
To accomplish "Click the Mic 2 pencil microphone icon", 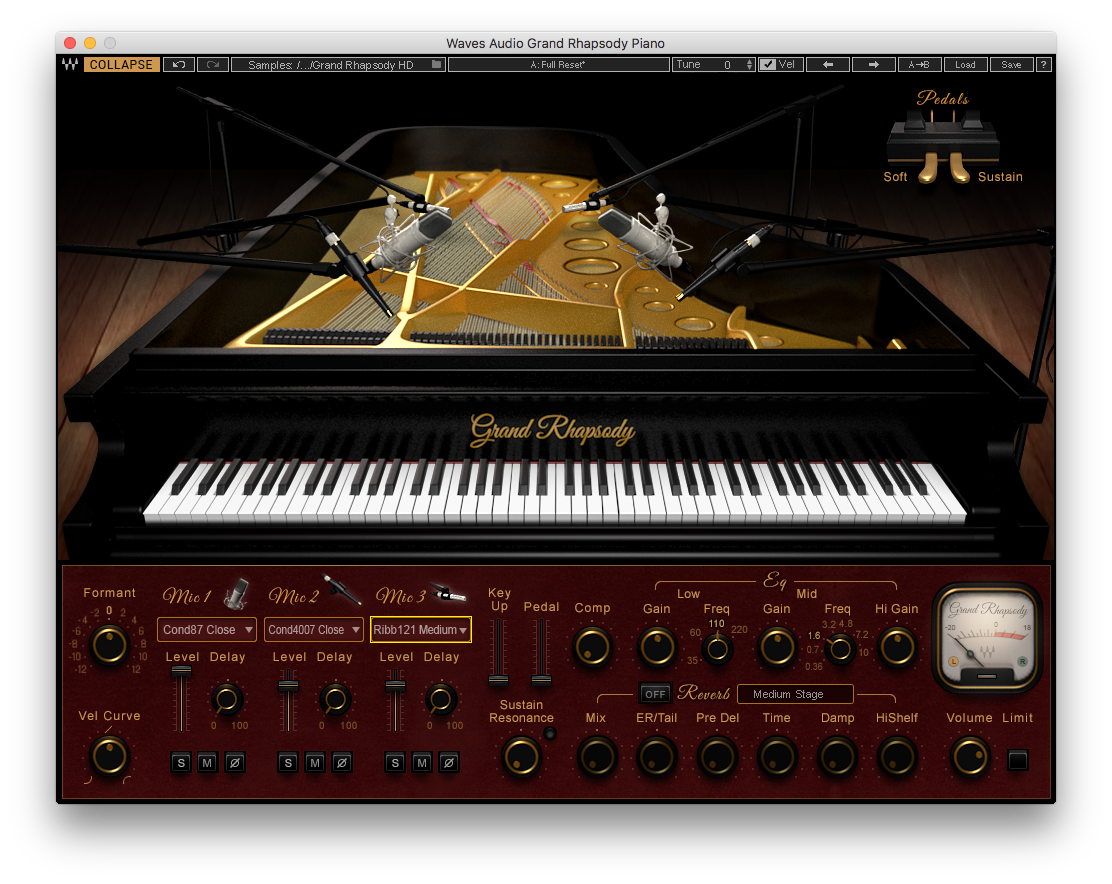I will coord(342,589).
